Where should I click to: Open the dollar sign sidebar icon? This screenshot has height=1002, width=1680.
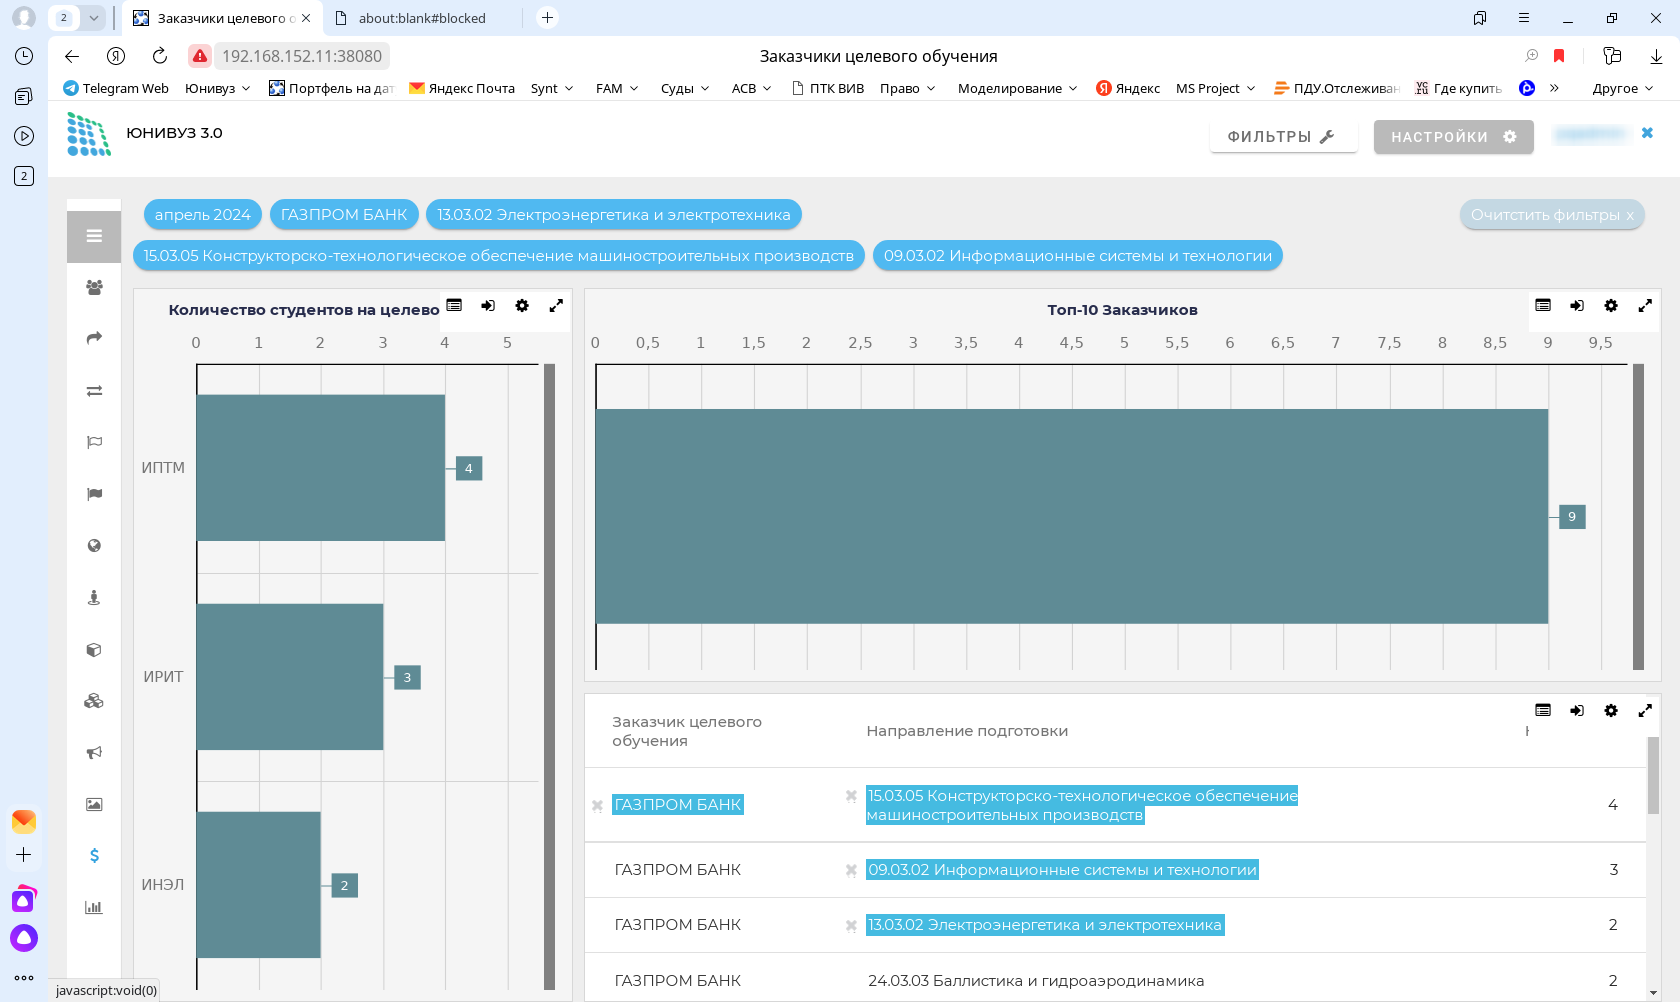94,856
